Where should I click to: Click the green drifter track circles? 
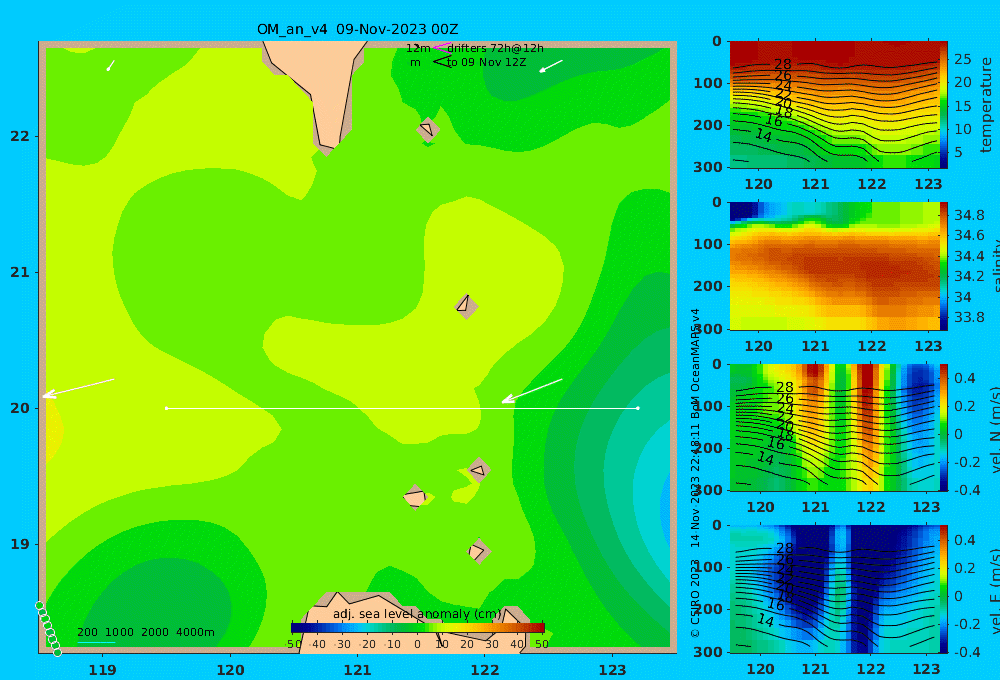48,628
